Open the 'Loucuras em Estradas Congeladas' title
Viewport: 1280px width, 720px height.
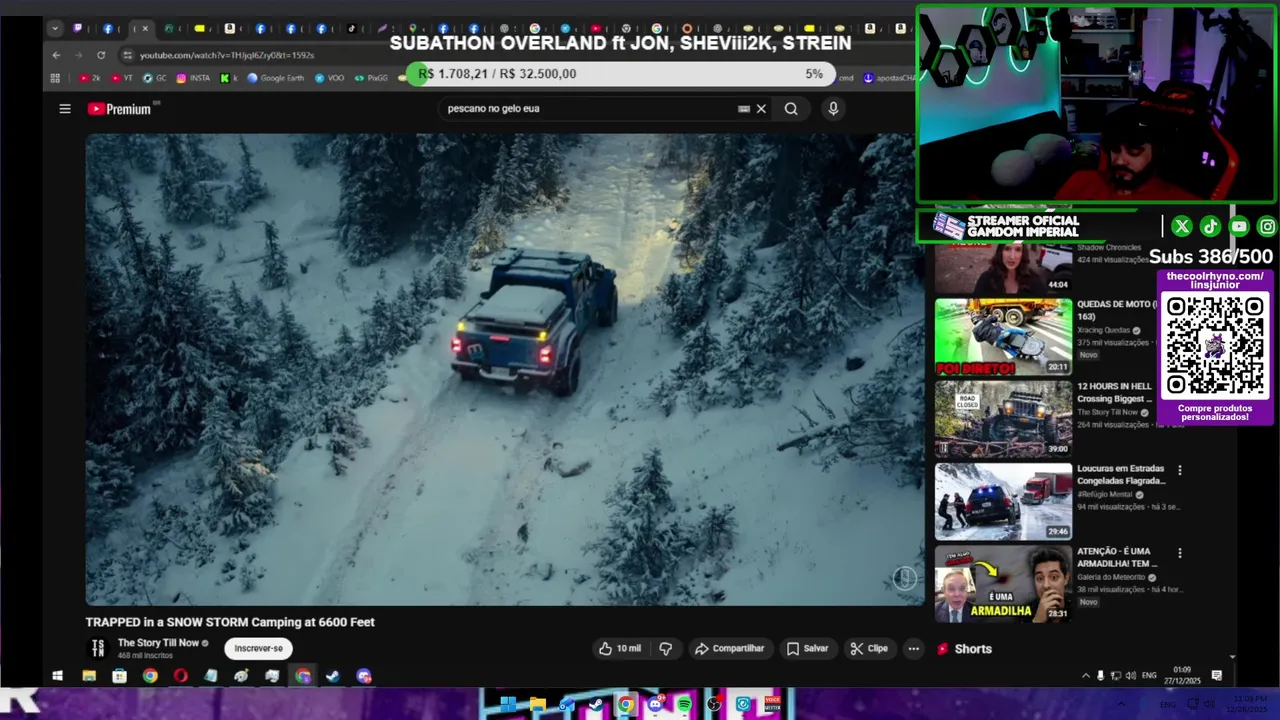[1120, 474]
